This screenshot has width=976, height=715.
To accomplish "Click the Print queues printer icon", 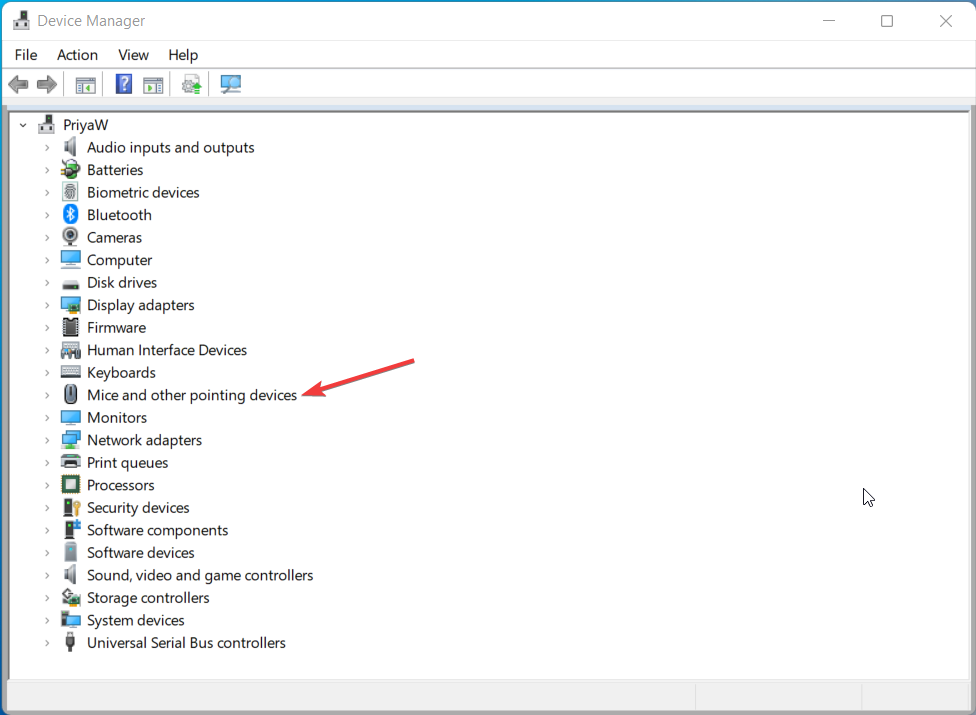I will click(71, 462).
